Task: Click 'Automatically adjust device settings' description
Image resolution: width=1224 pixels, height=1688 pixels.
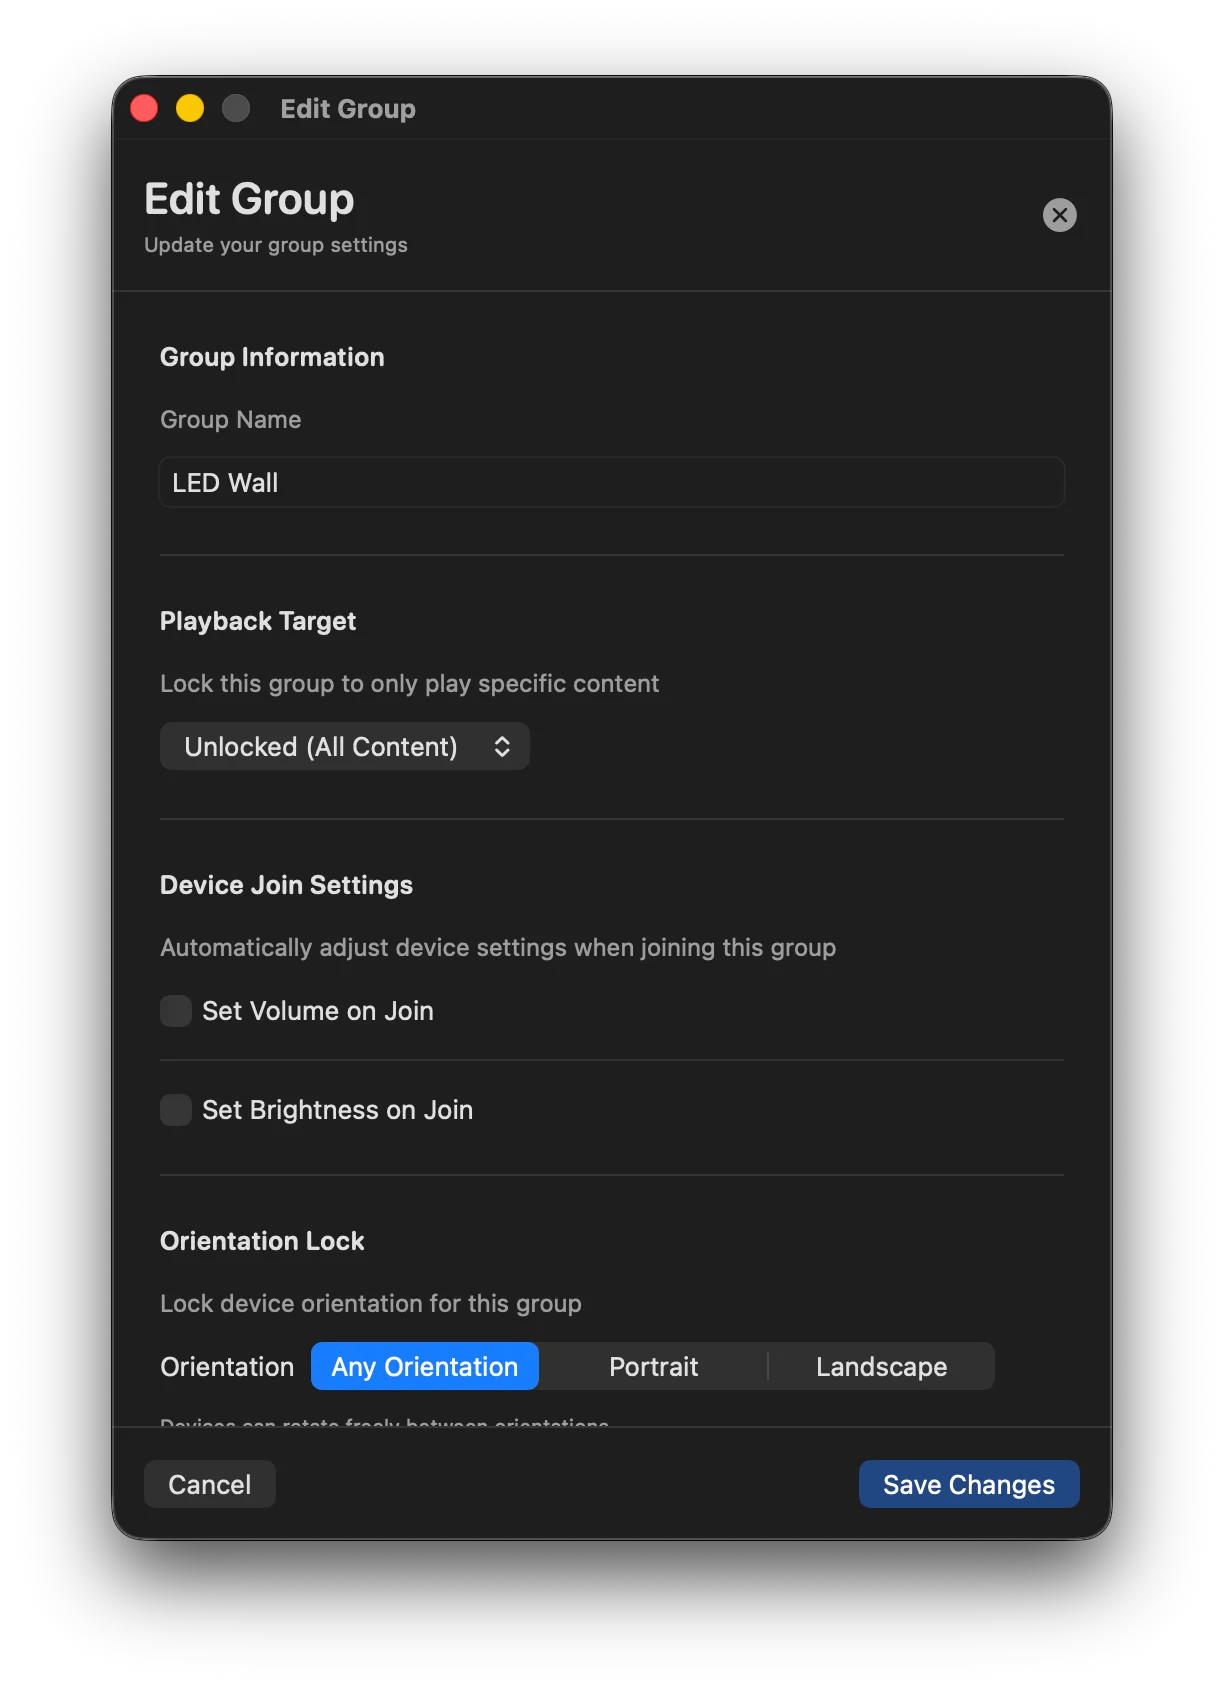Action: [x=498, y=948]
